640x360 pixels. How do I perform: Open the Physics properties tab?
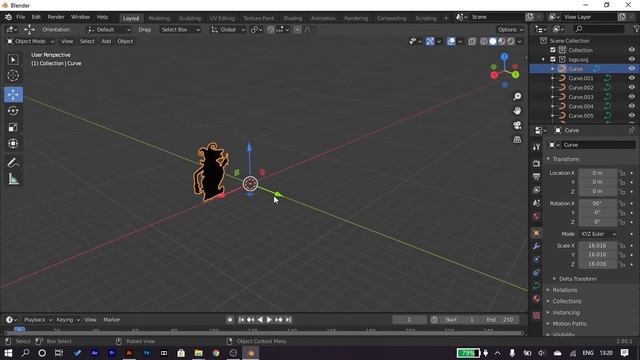536,259
